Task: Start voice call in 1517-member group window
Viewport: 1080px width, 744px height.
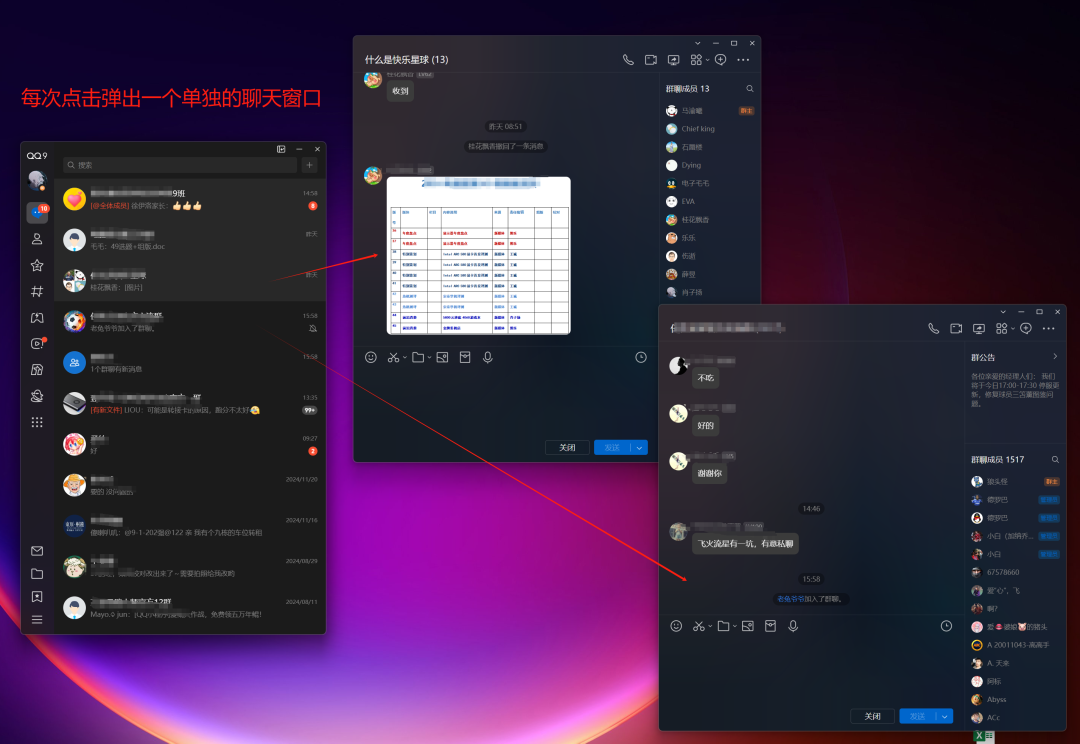Action: pos(933,329)
